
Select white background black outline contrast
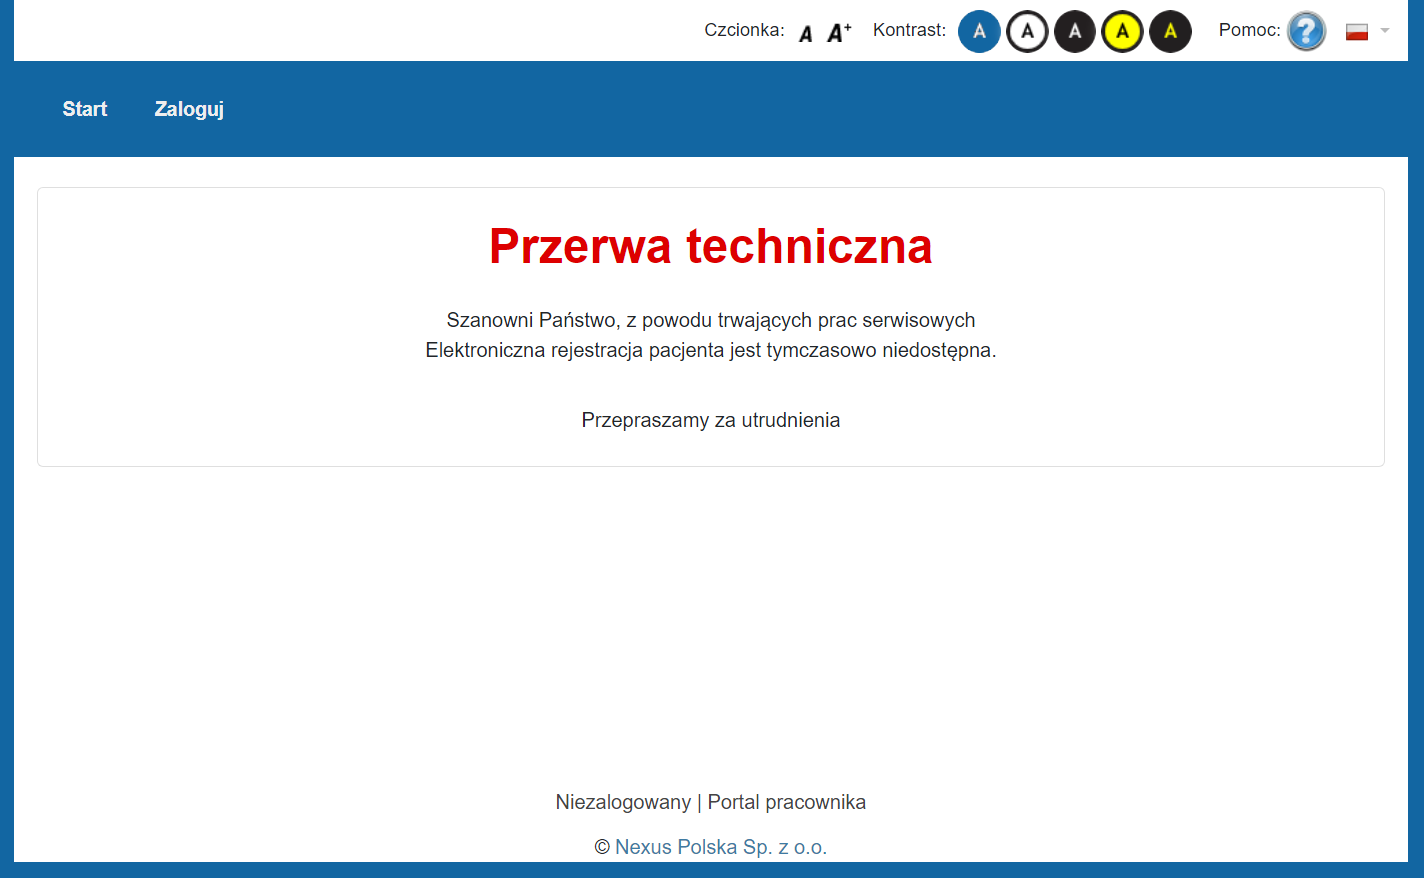click(x=1027, y=31)
